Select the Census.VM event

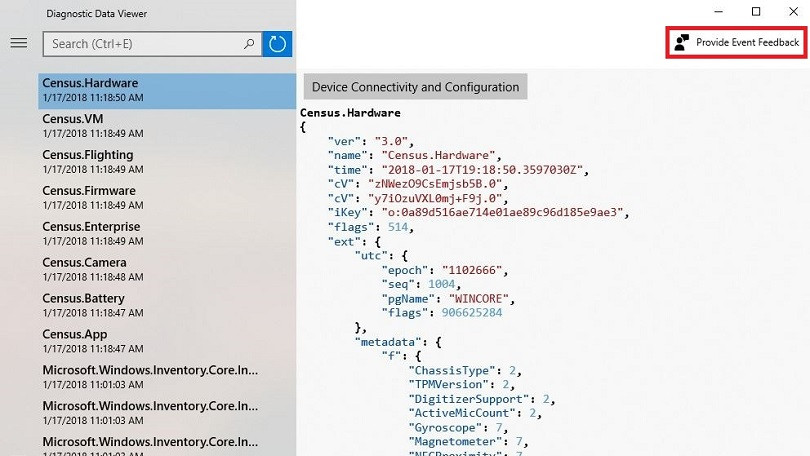tap(167, 126)
